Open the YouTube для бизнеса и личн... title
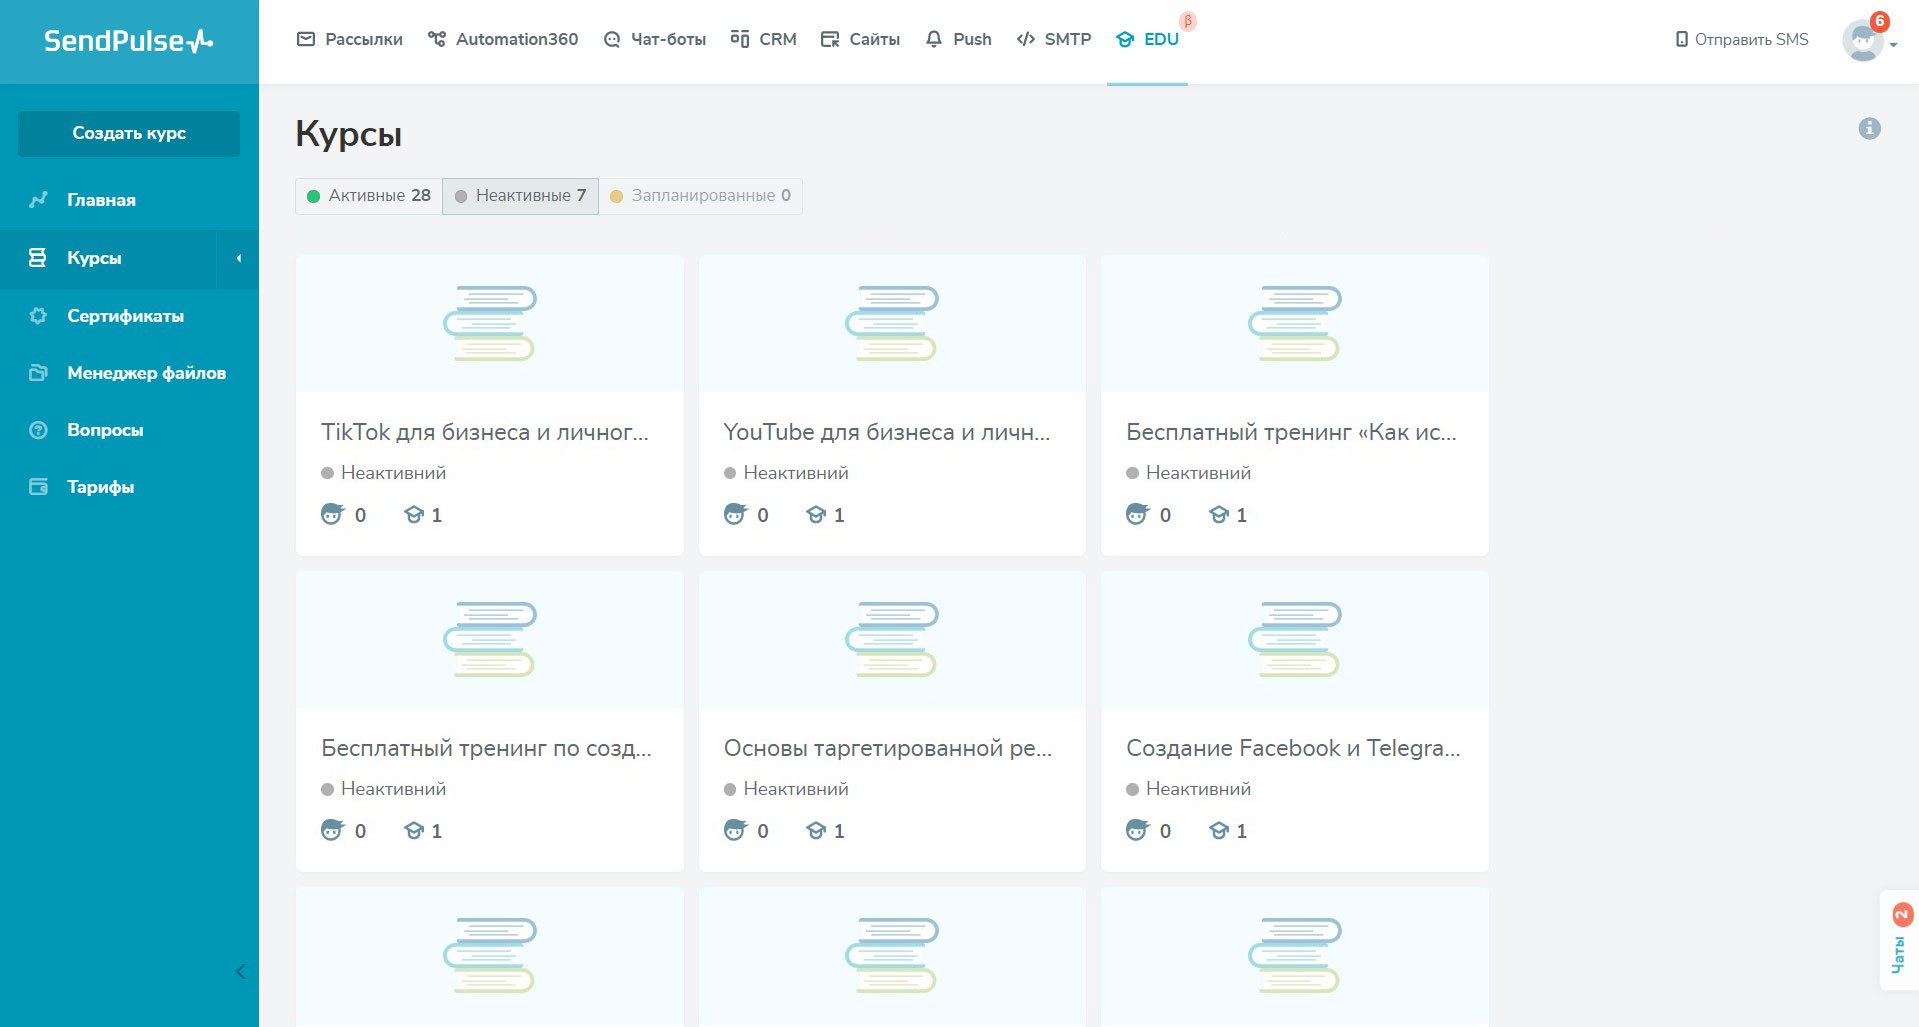Viewport: 1919px width, 1027px height. point(887,432)
